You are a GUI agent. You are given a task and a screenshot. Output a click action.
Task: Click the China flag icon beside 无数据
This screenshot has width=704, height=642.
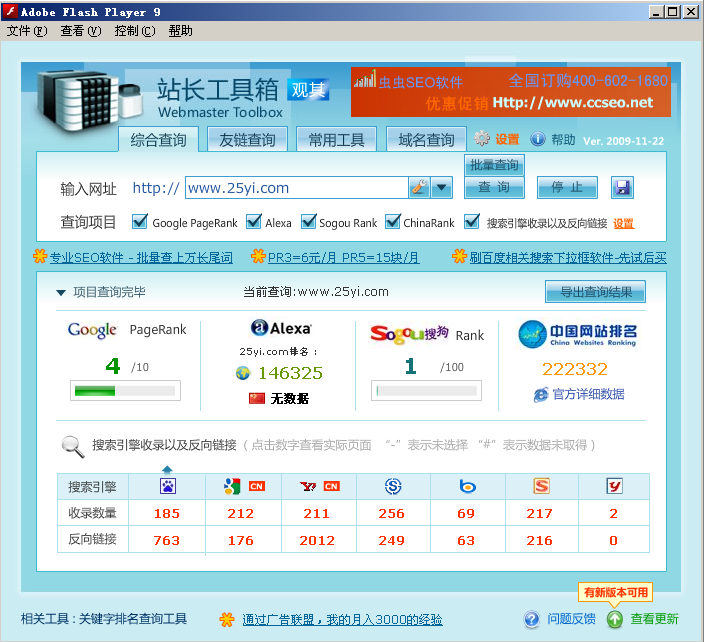coord(257,398)
